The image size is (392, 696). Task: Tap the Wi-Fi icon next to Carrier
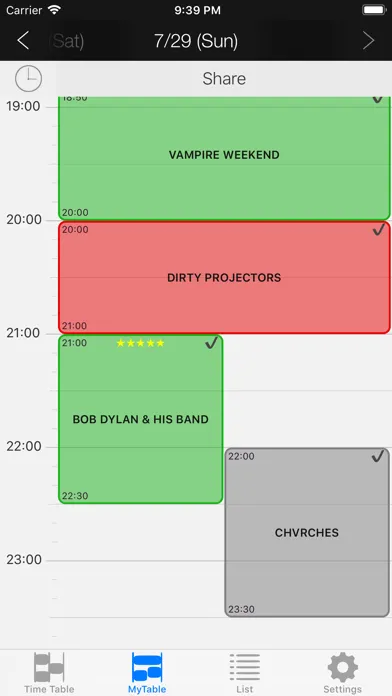click(55, 10)
